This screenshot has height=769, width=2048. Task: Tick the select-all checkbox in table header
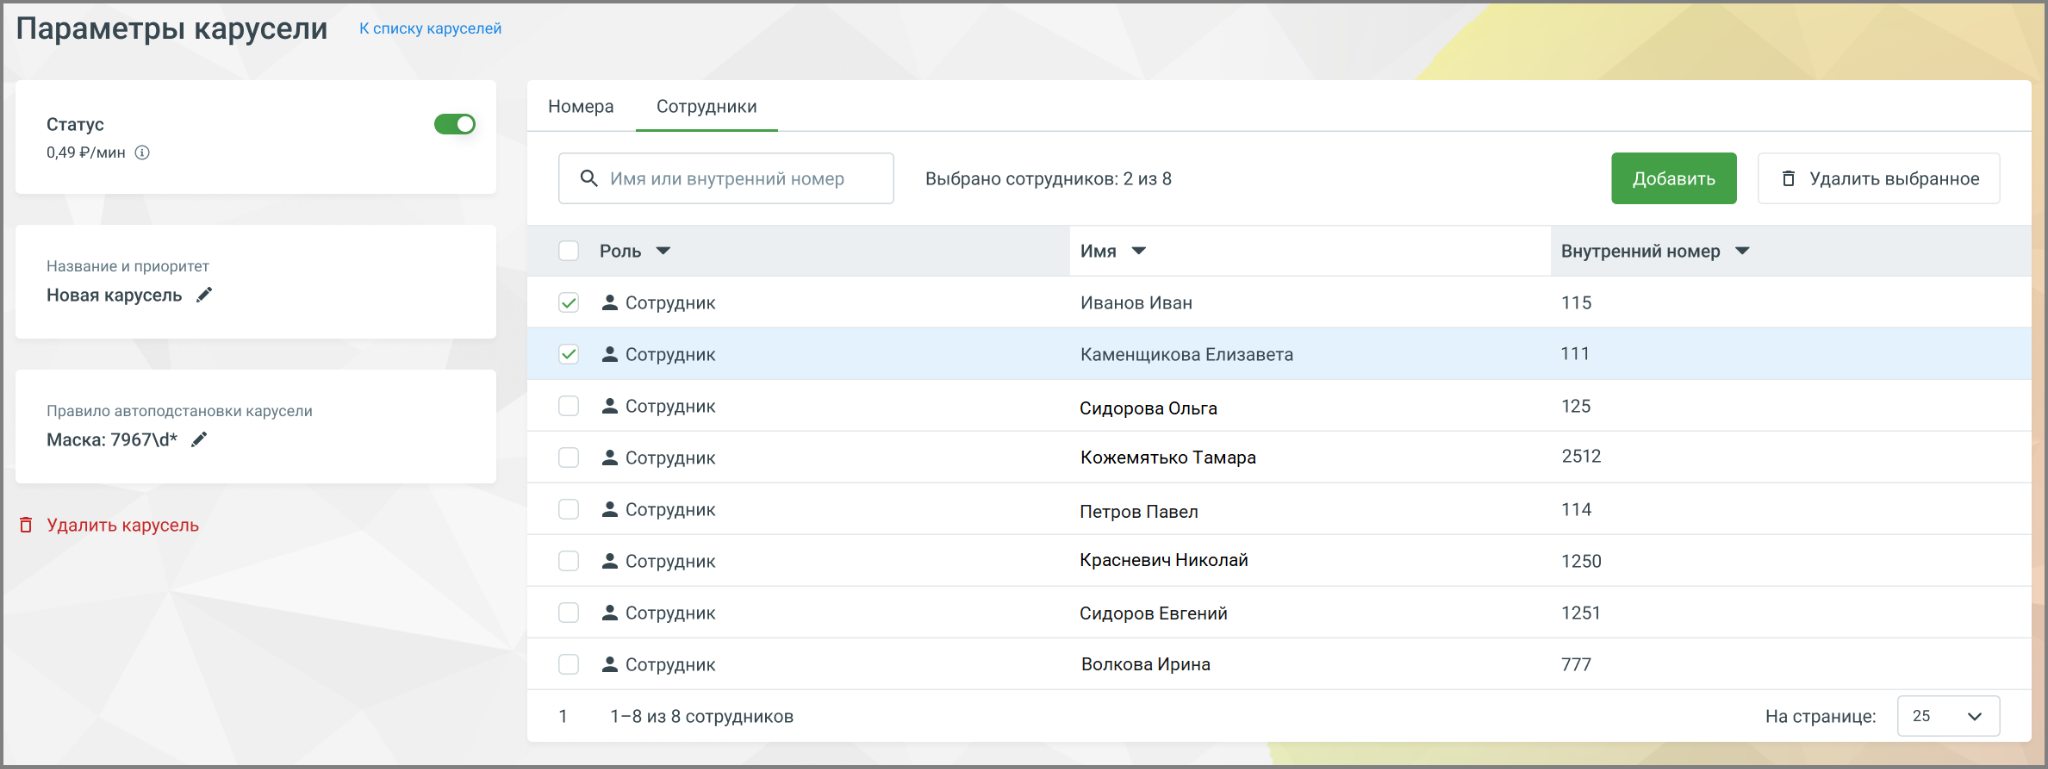coord(569,251)
